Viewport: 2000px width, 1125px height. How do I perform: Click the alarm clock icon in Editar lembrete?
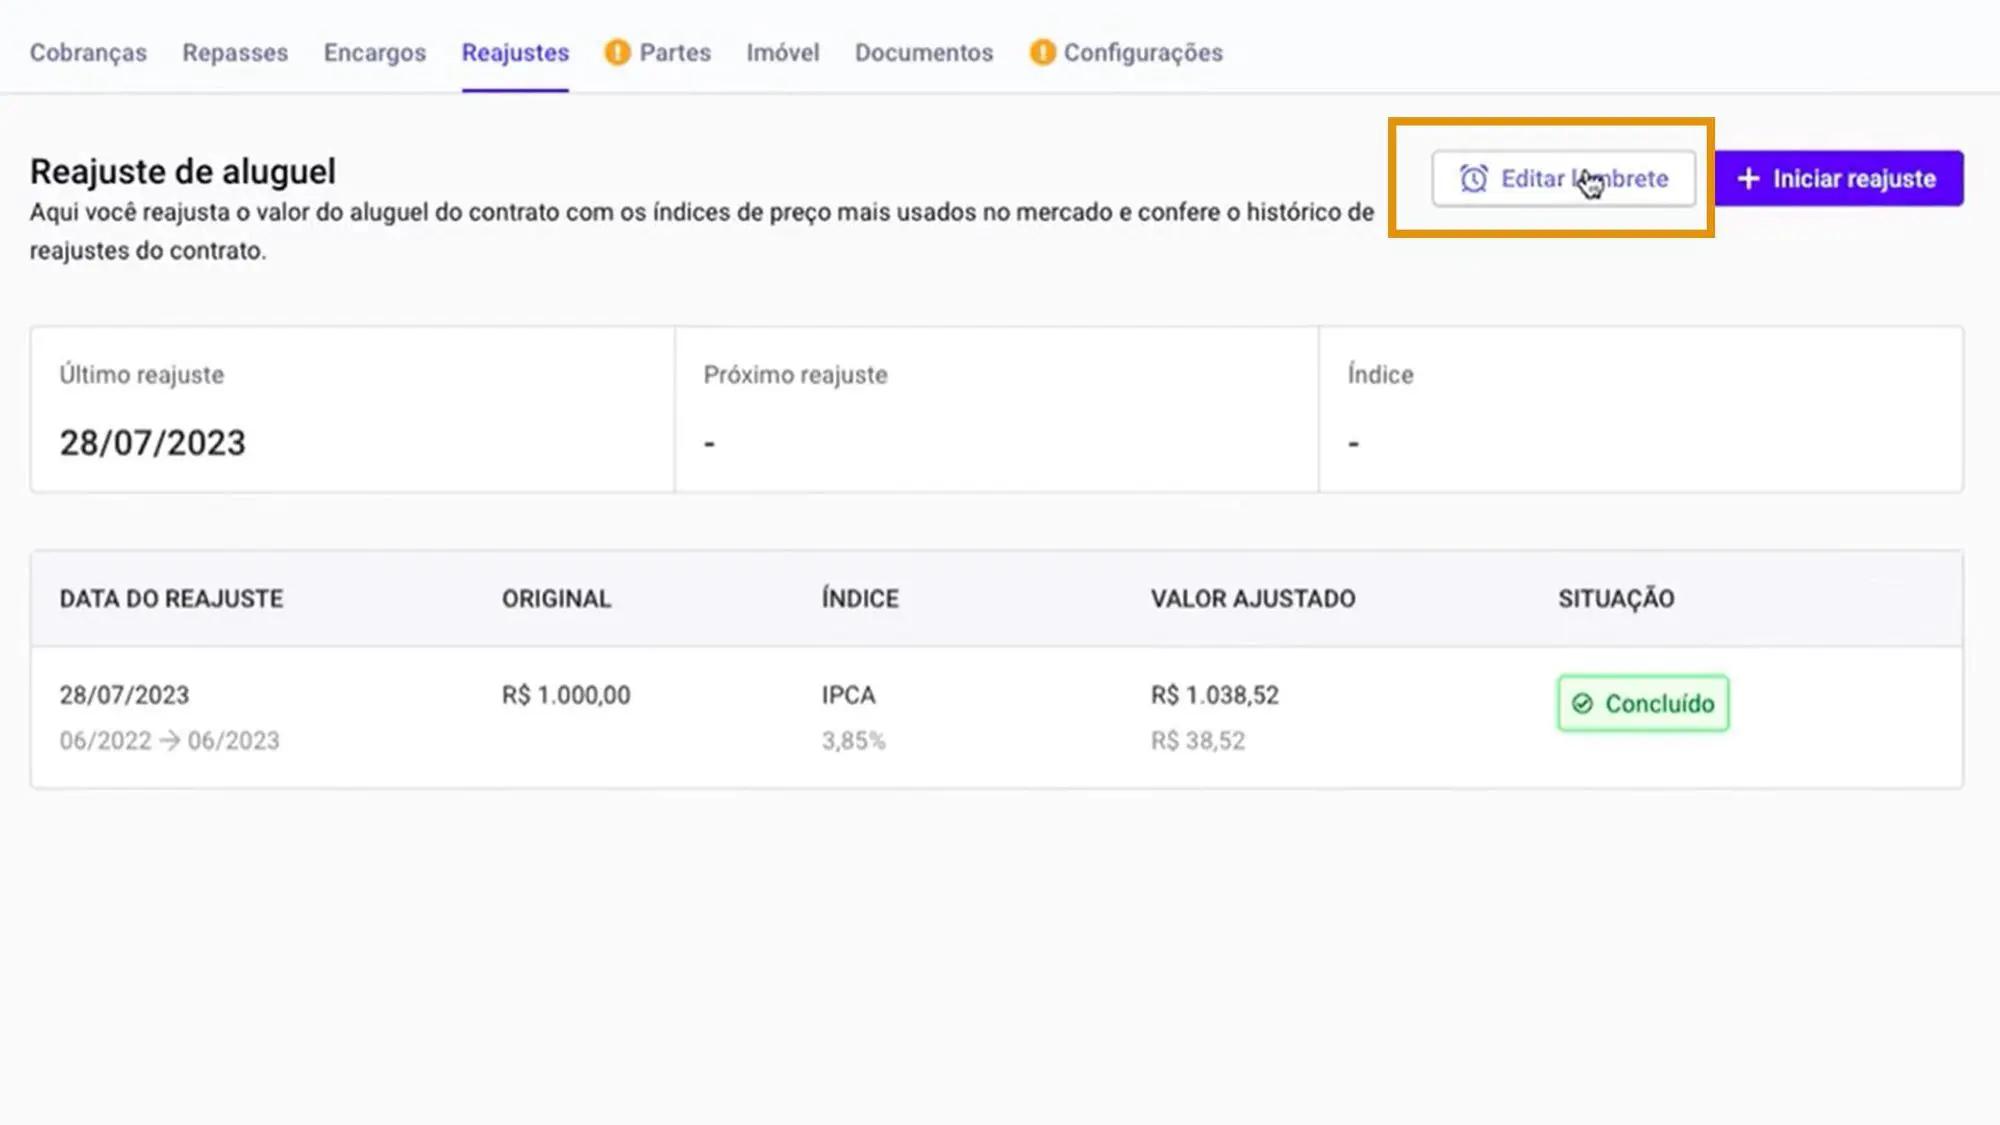click(1473, 178)
